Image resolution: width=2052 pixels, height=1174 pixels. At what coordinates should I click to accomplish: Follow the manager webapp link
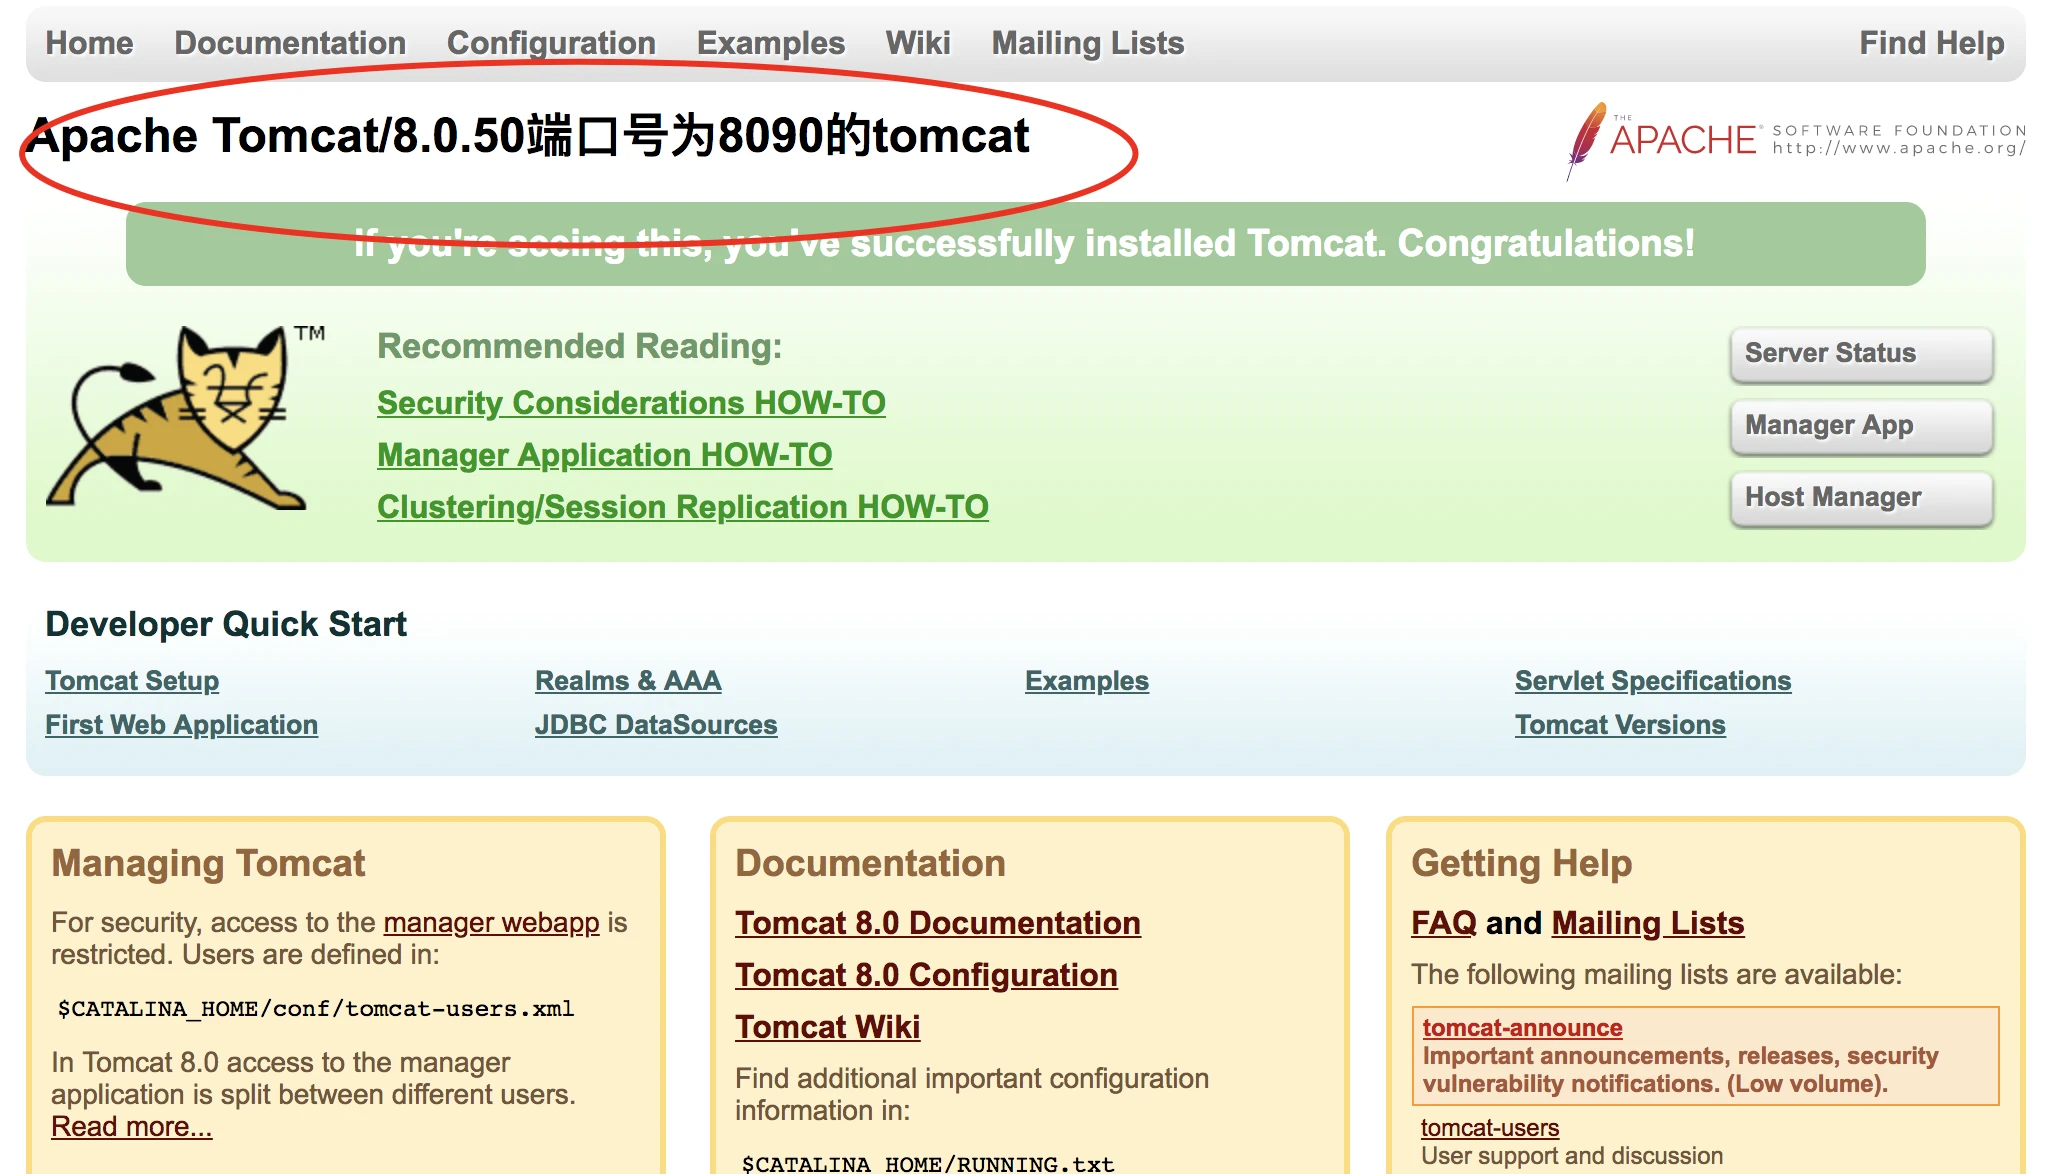[x=491, y=922]
